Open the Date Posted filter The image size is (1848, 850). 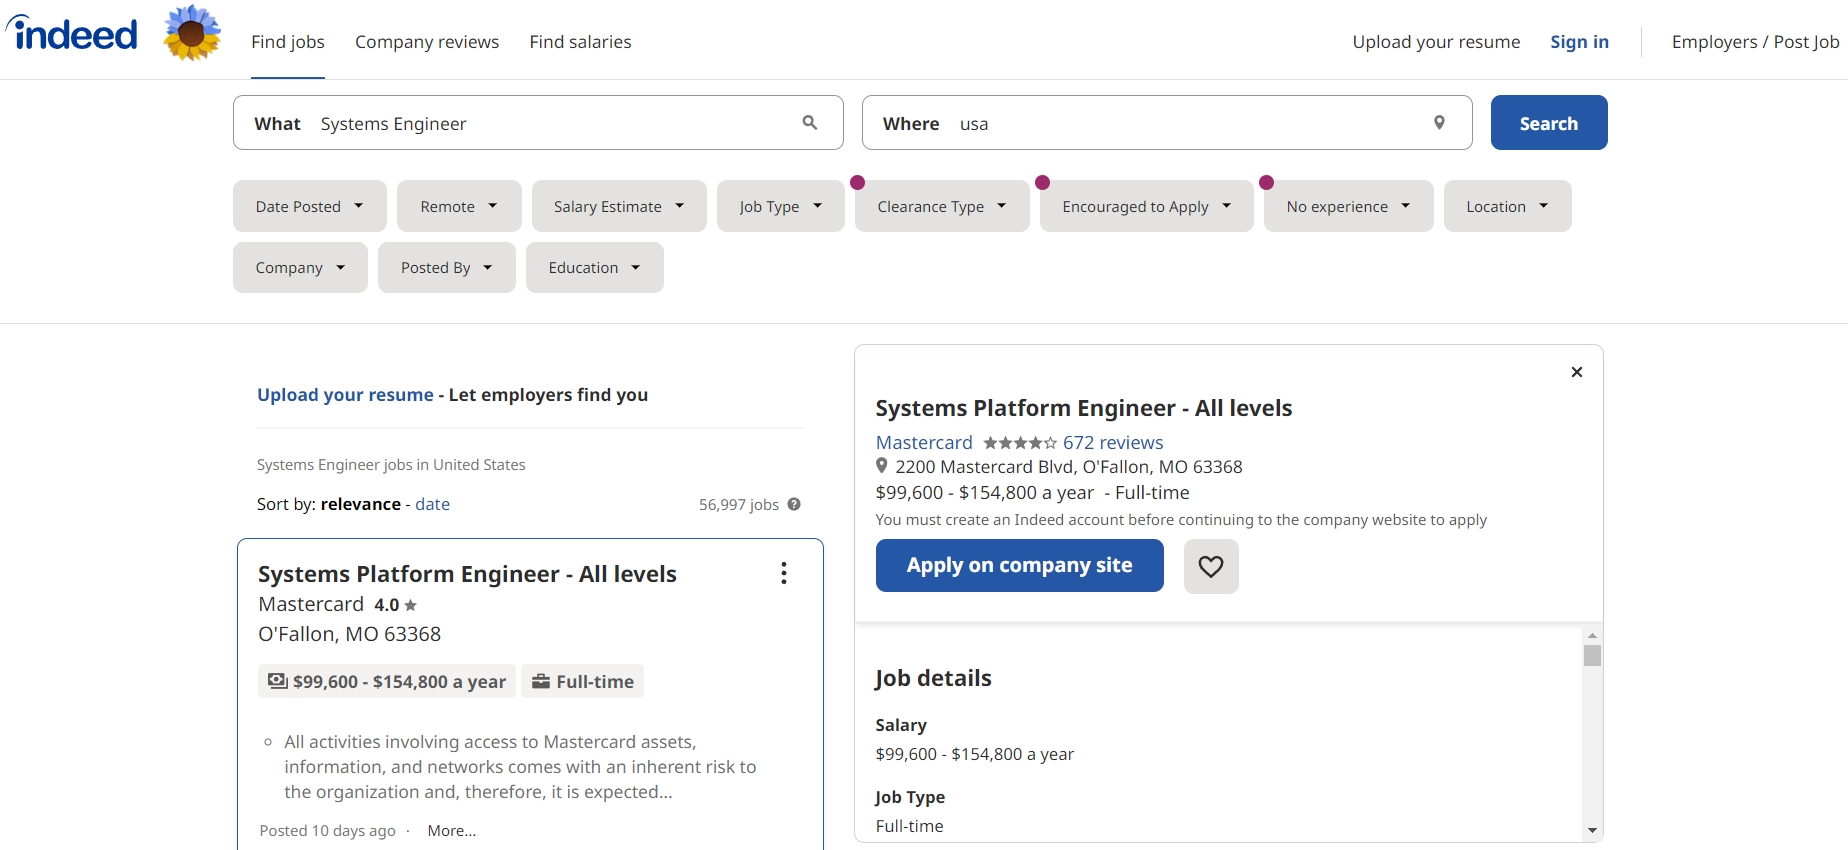point(310,206)
